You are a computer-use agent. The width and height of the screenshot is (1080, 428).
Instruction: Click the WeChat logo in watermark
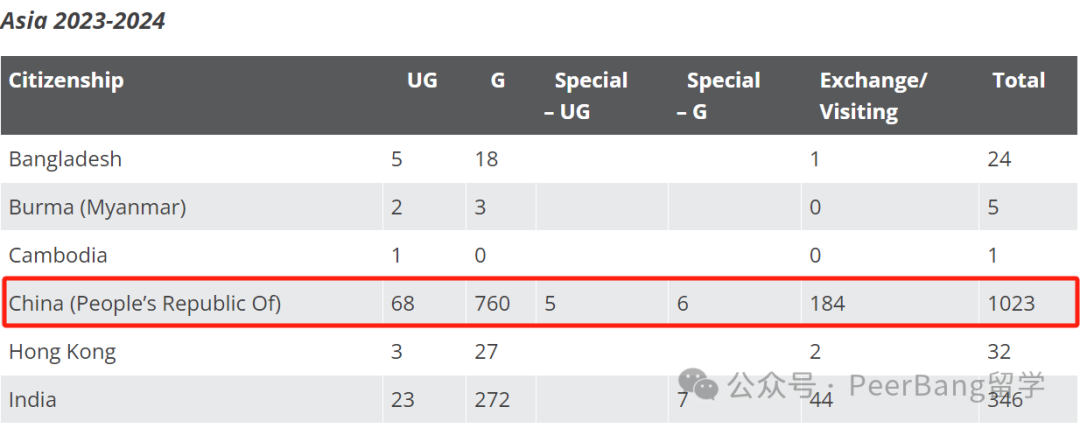point(698,384)
